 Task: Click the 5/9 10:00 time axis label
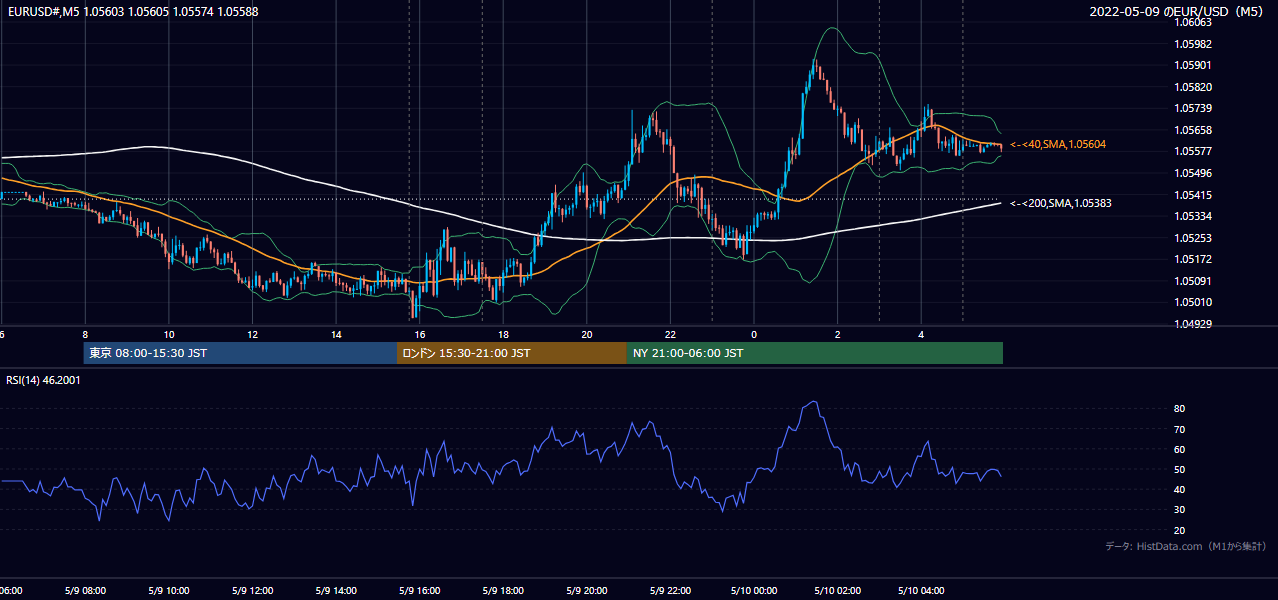point(168,591)
